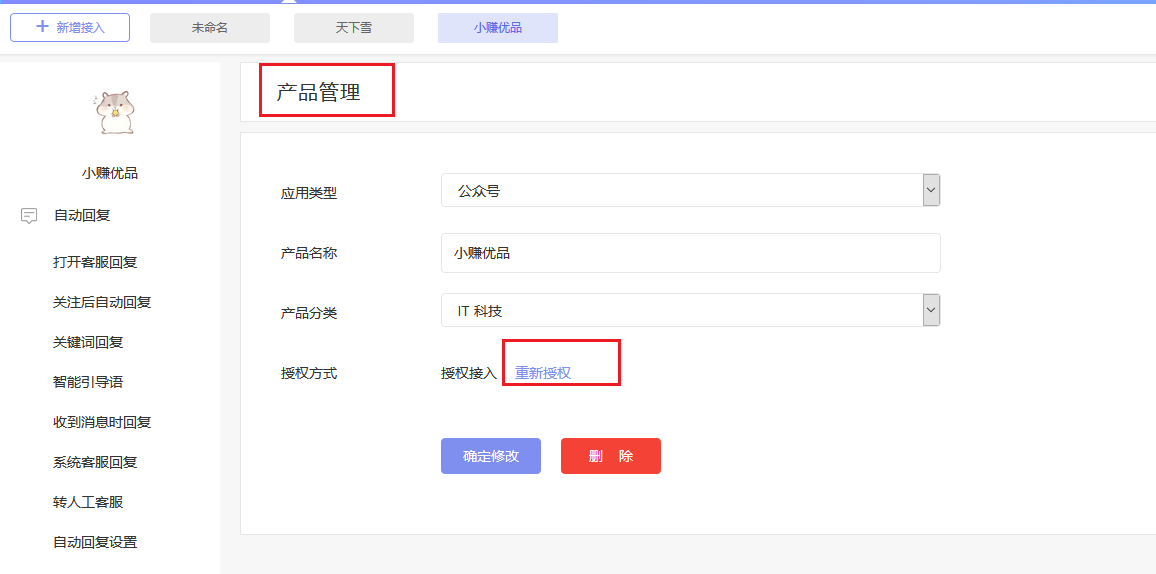Open 自动回复设置 sidebar item
Image resolution: width=1156 pixels, height=574 pixels.
point(95,542)
